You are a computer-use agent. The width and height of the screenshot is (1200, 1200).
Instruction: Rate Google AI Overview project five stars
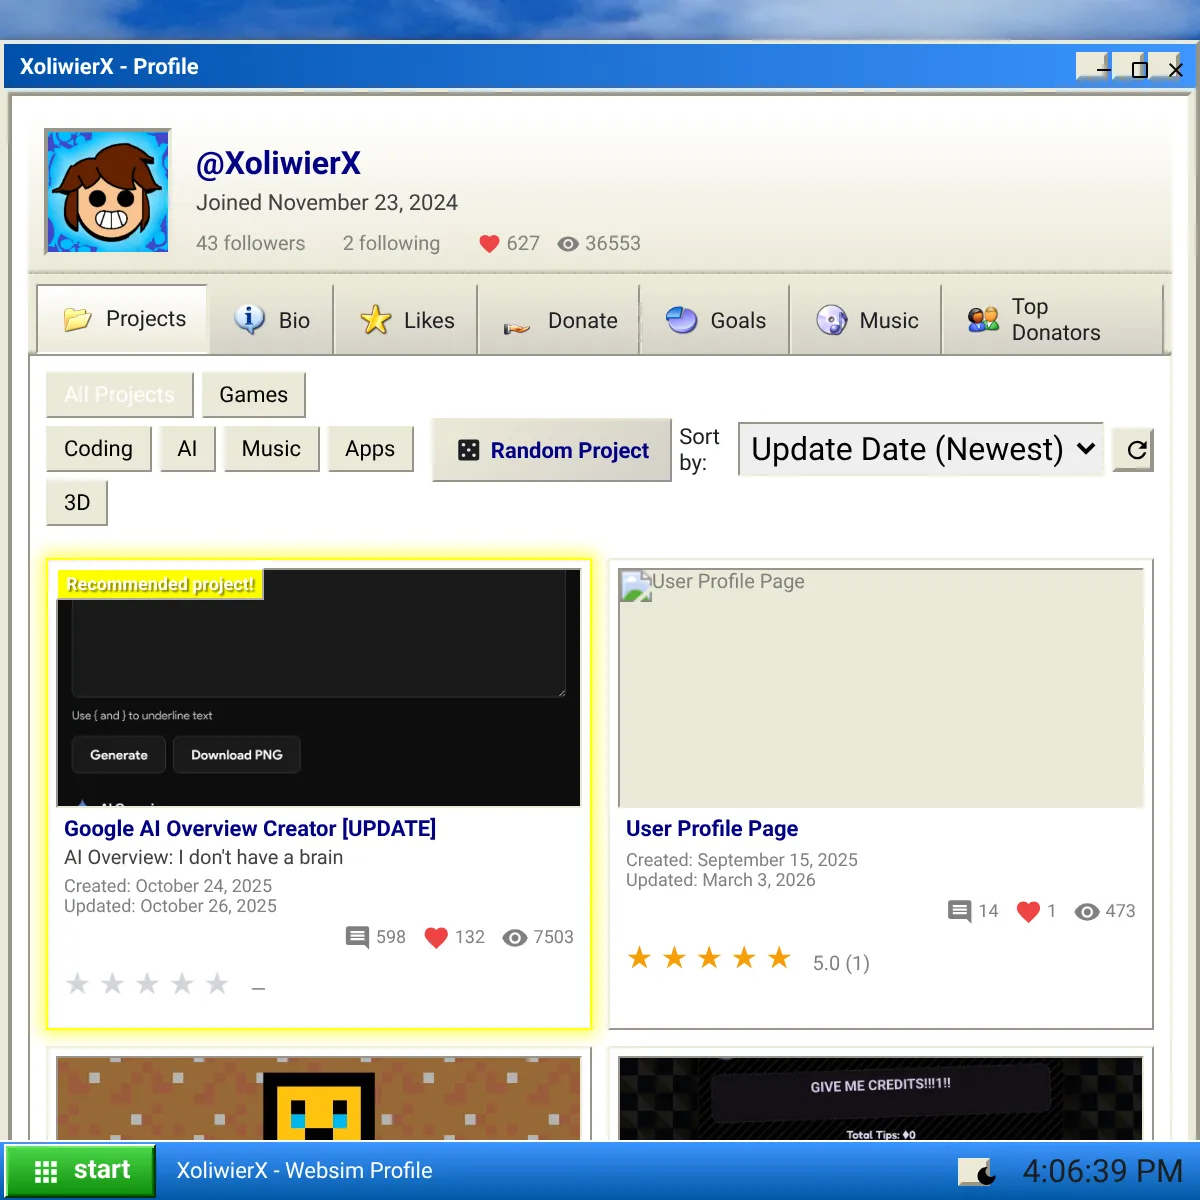coord(217,984)
